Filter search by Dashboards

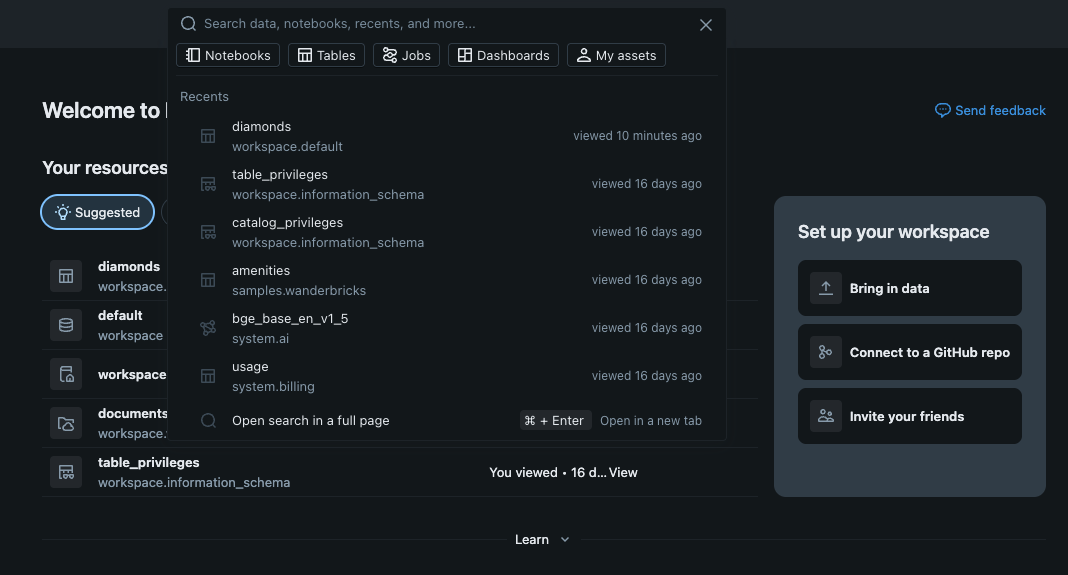503,55
